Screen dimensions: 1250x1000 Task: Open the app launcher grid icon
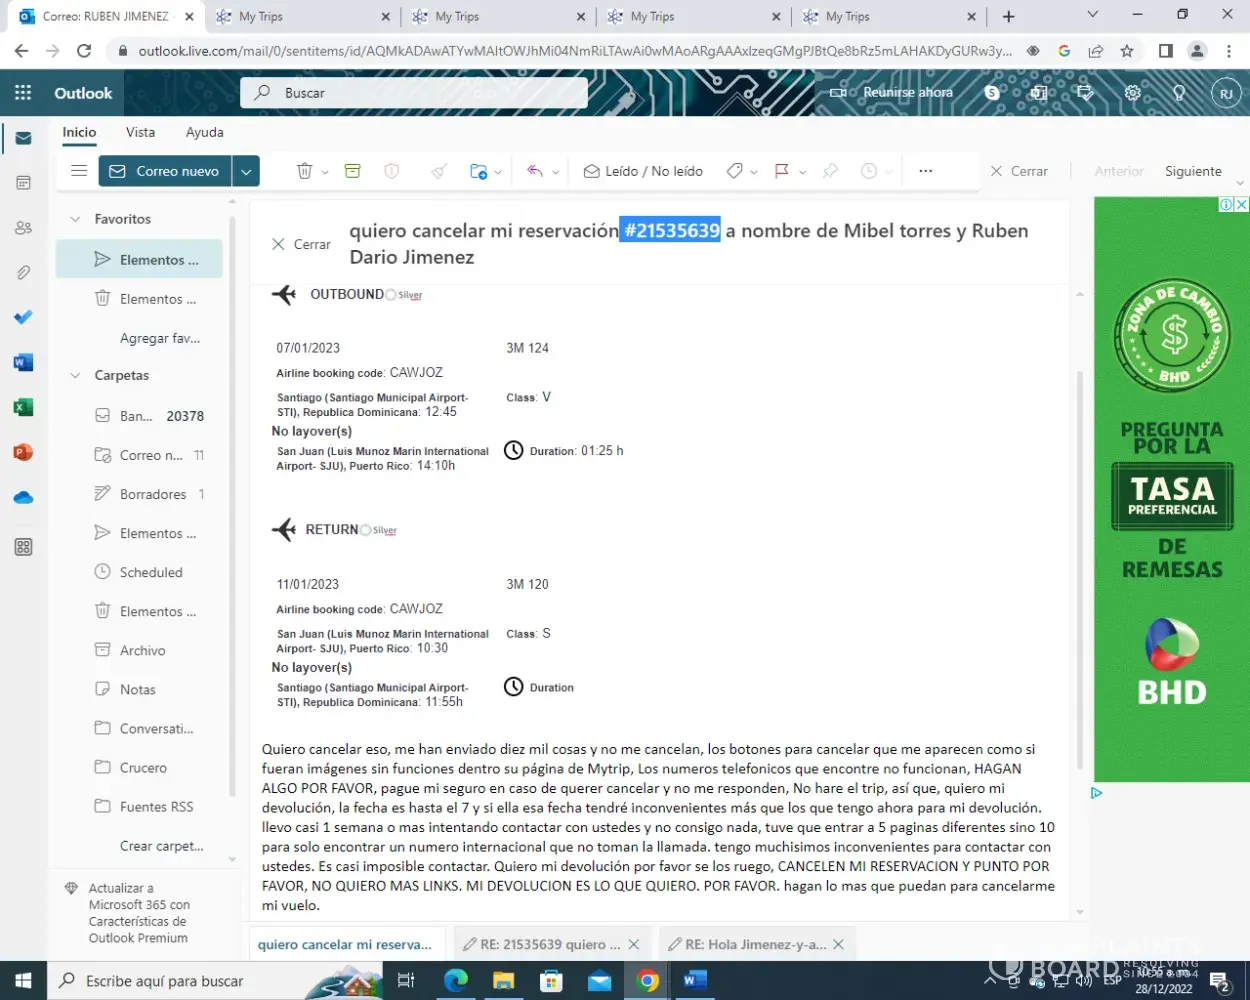tap(23, 93)
